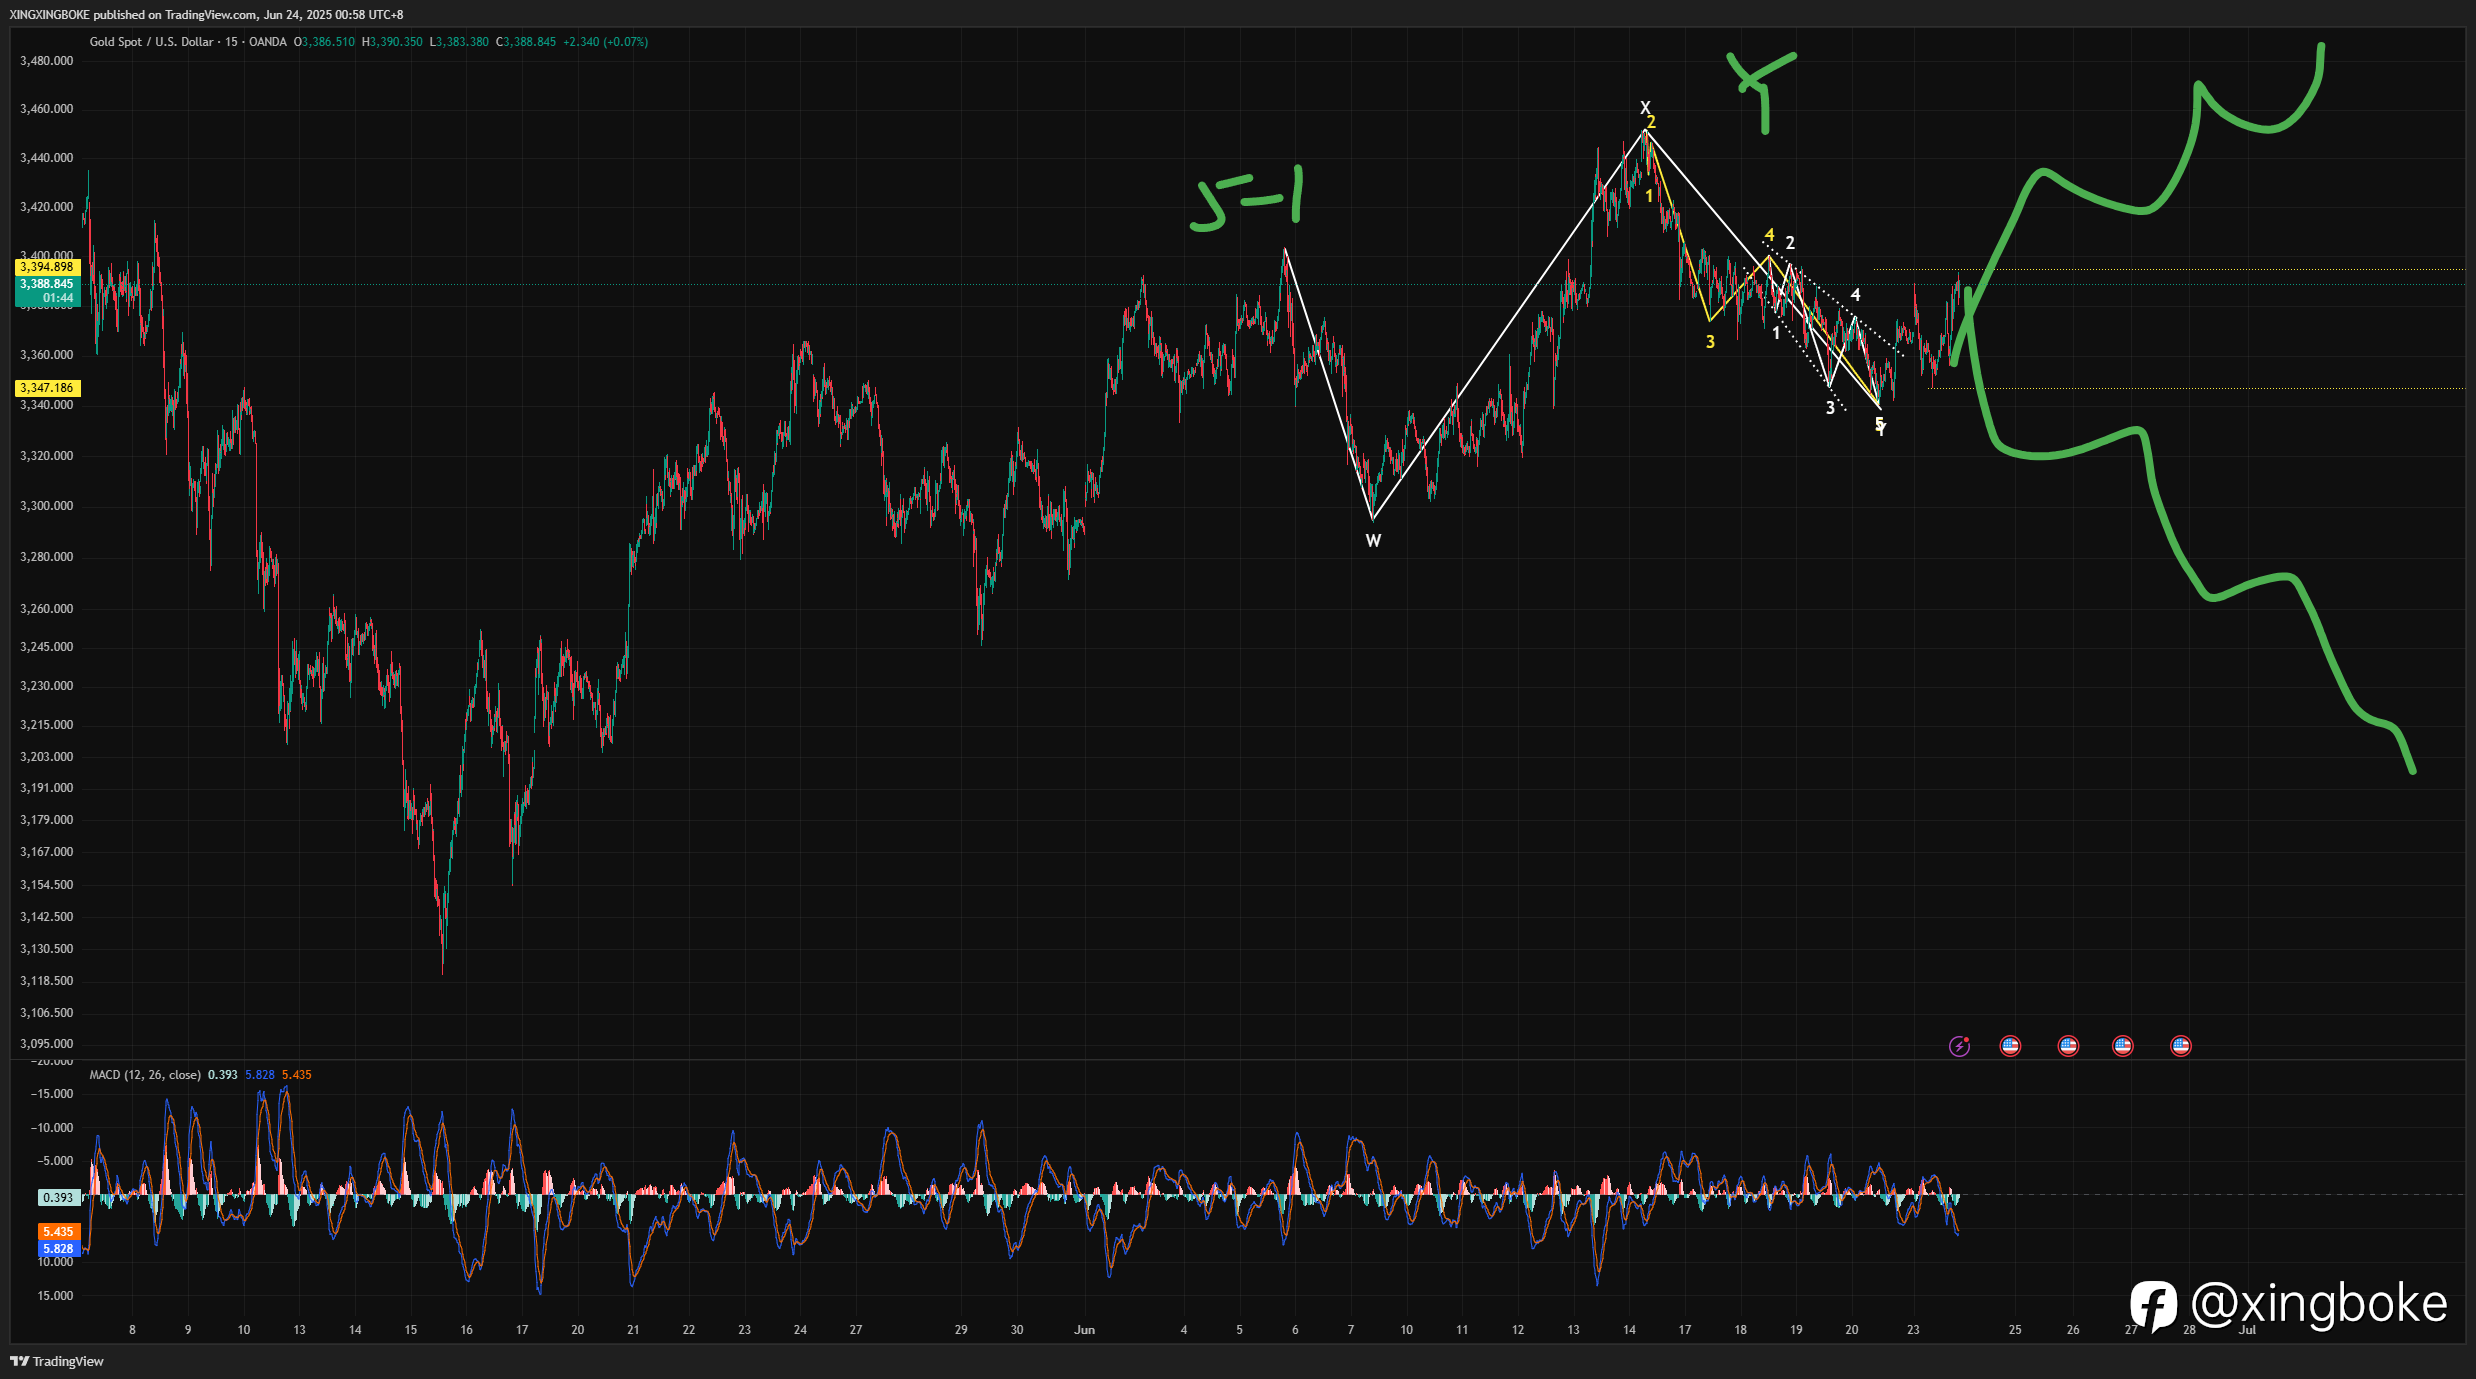
Task: Select the third US flag event icon
Action: [2122, 1046]
